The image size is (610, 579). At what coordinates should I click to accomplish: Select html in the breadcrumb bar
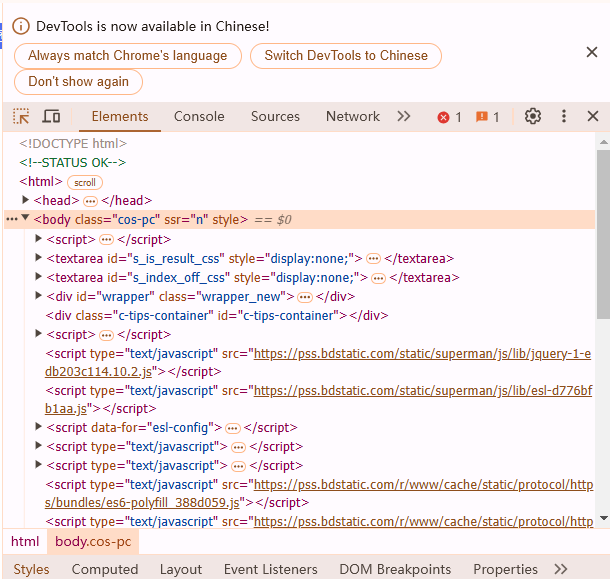tap(25, 542)
